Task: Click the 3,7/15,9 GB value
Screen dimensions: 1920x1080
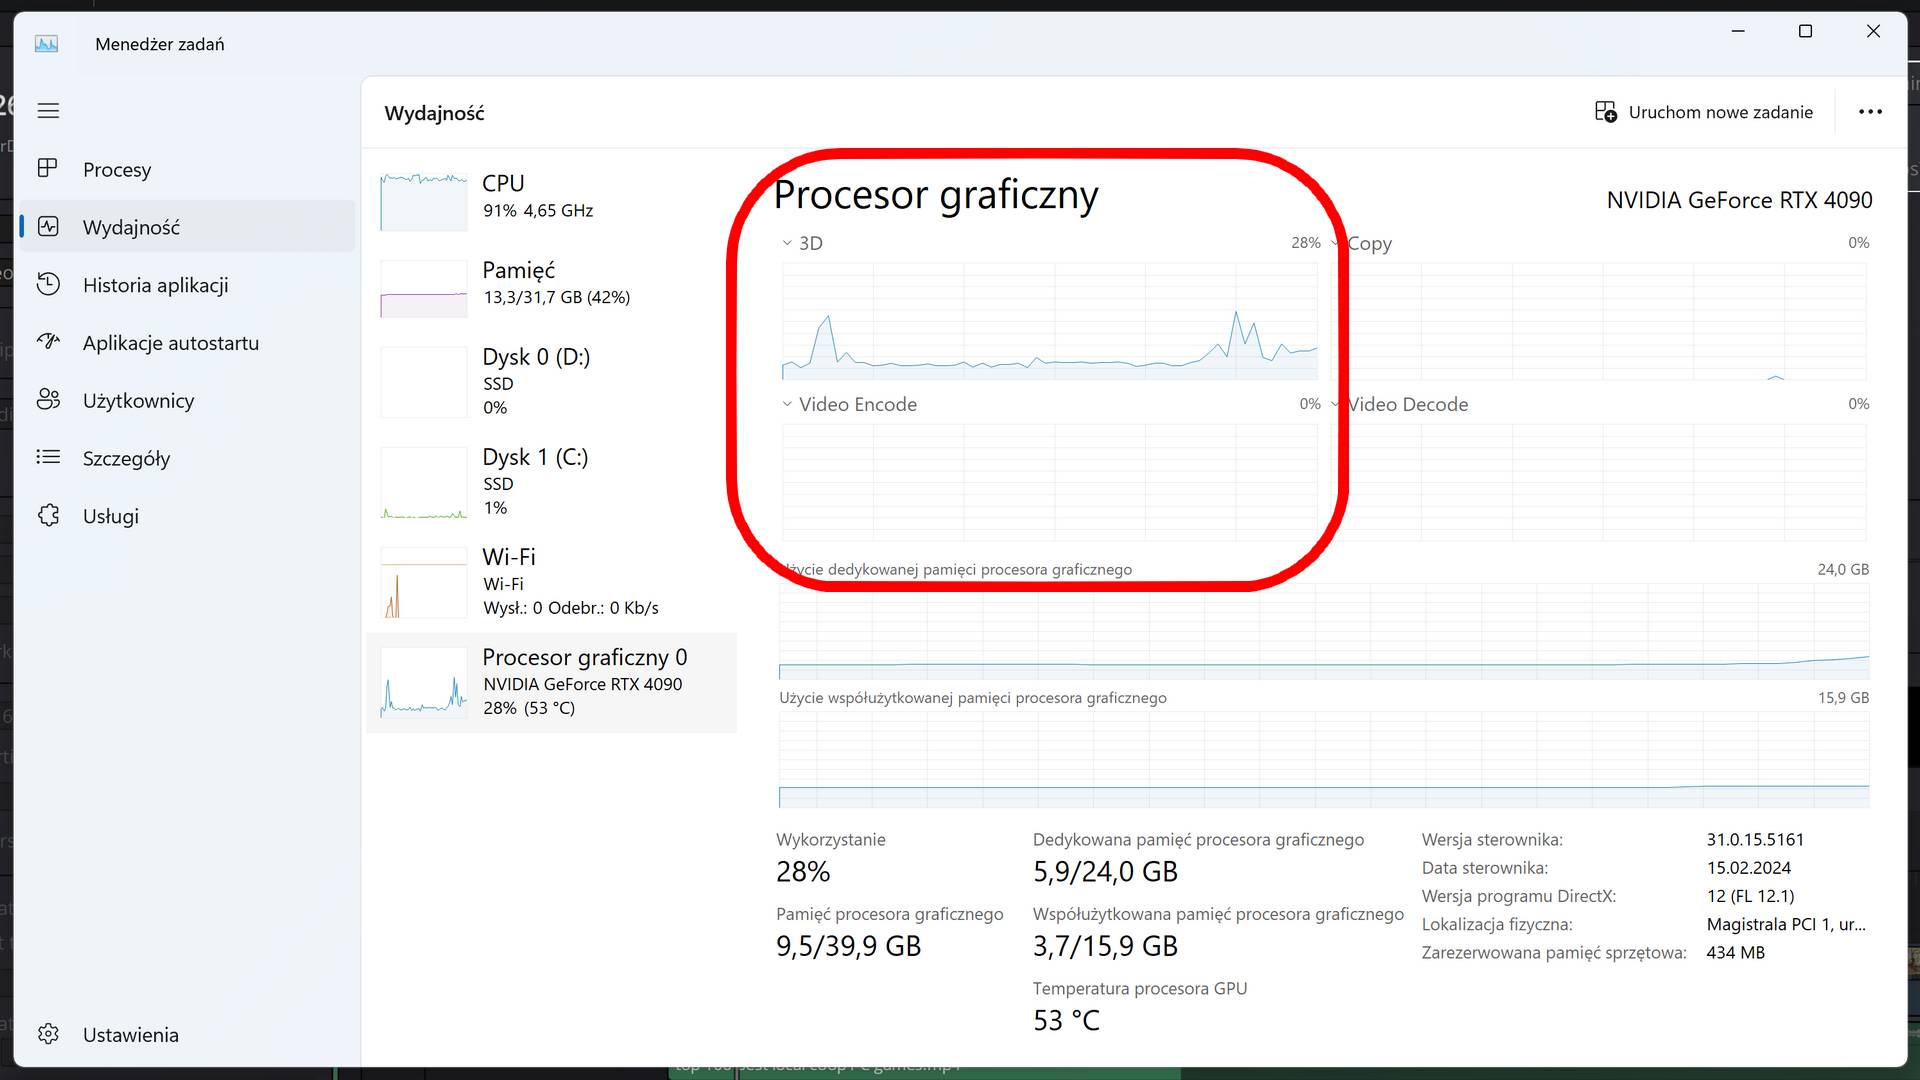Action: point(1105,946)
